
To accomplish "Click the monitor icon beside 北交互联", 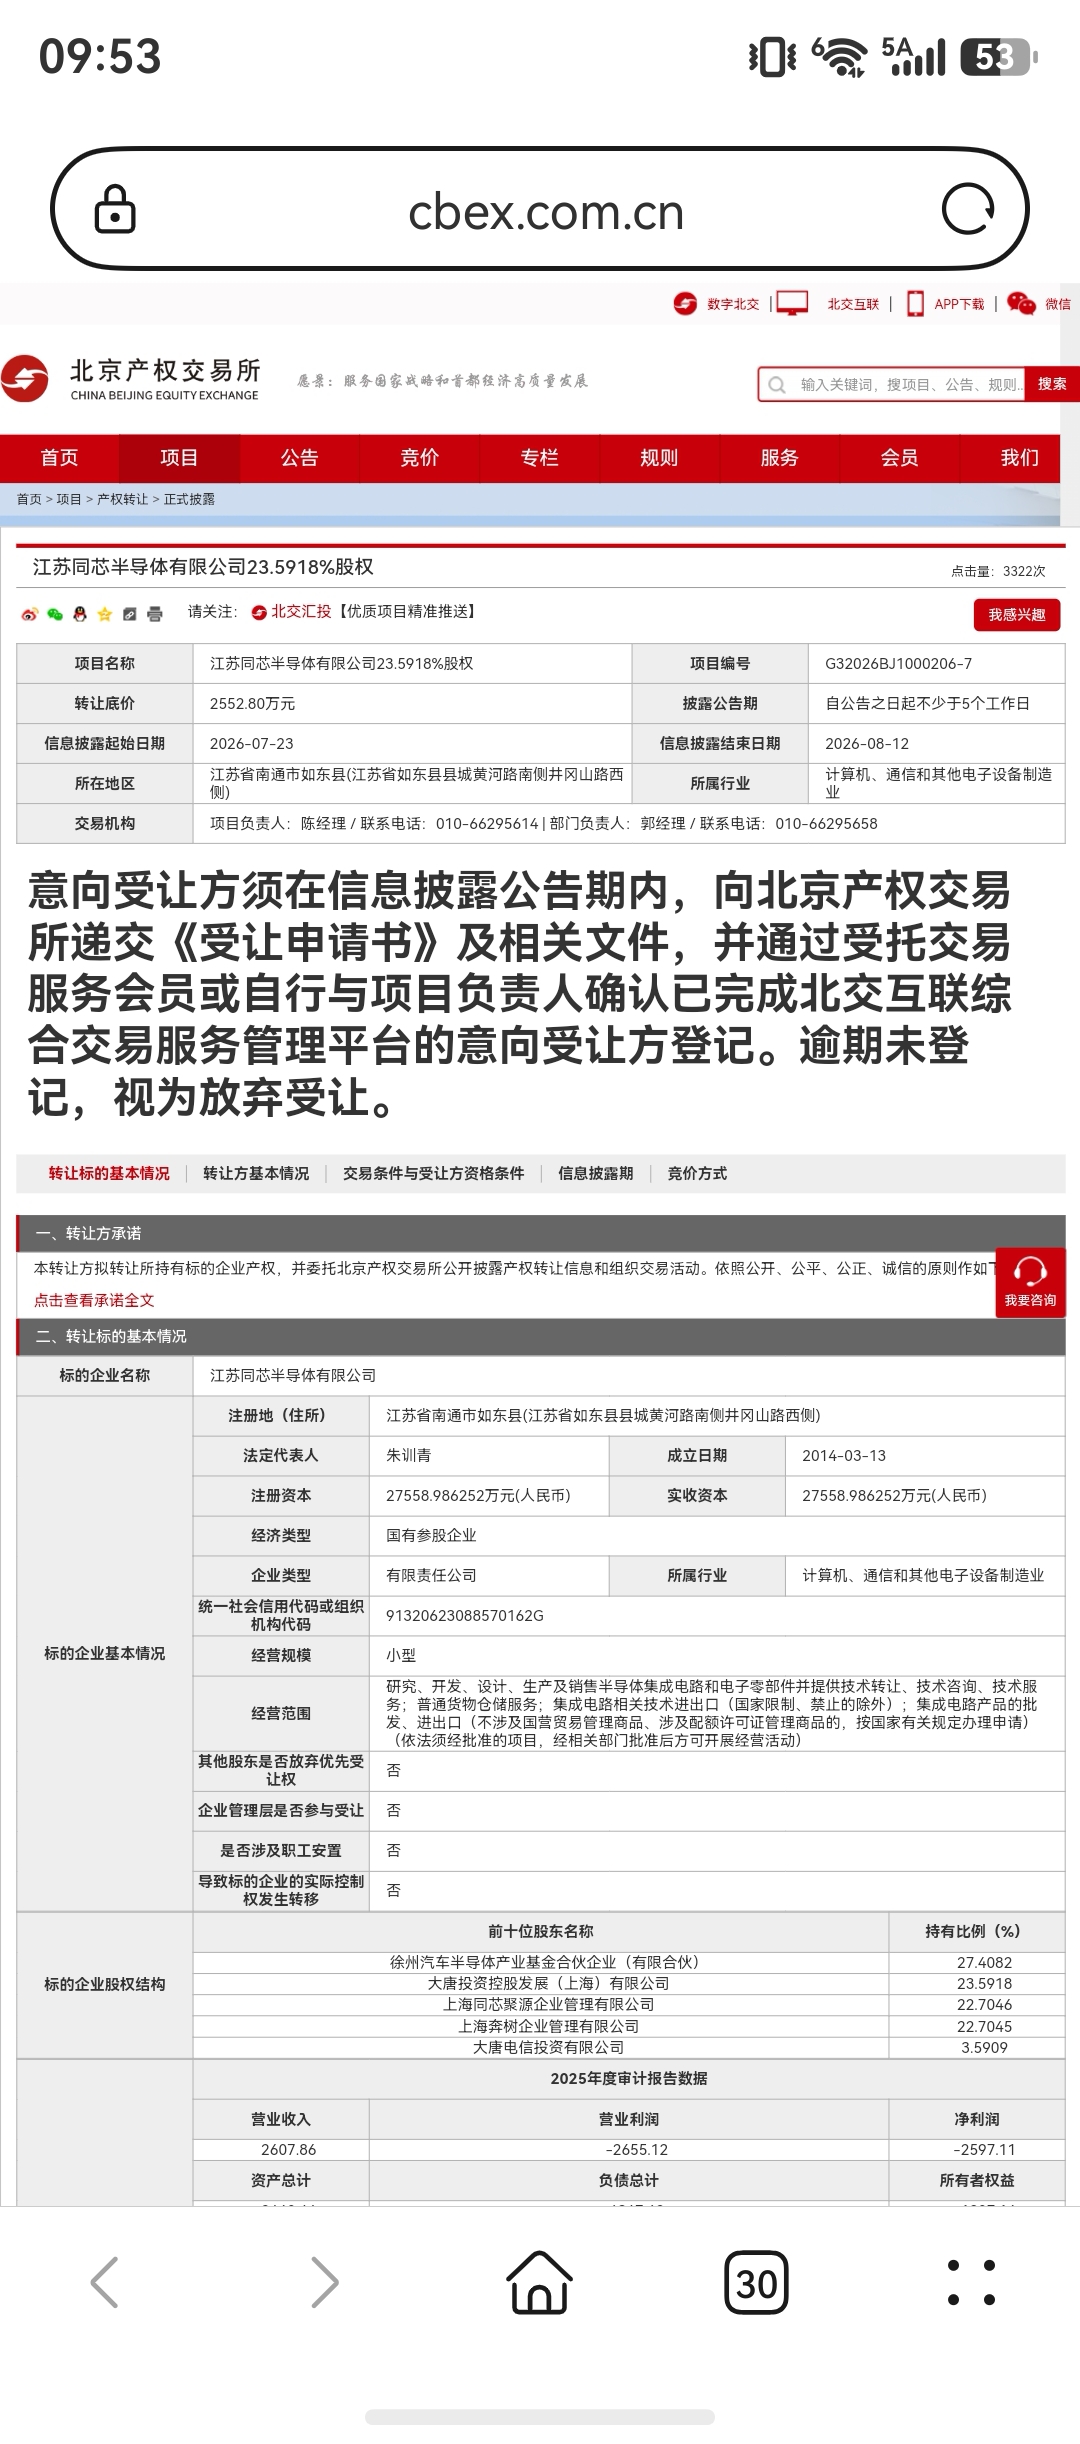I will pos(792,303).
